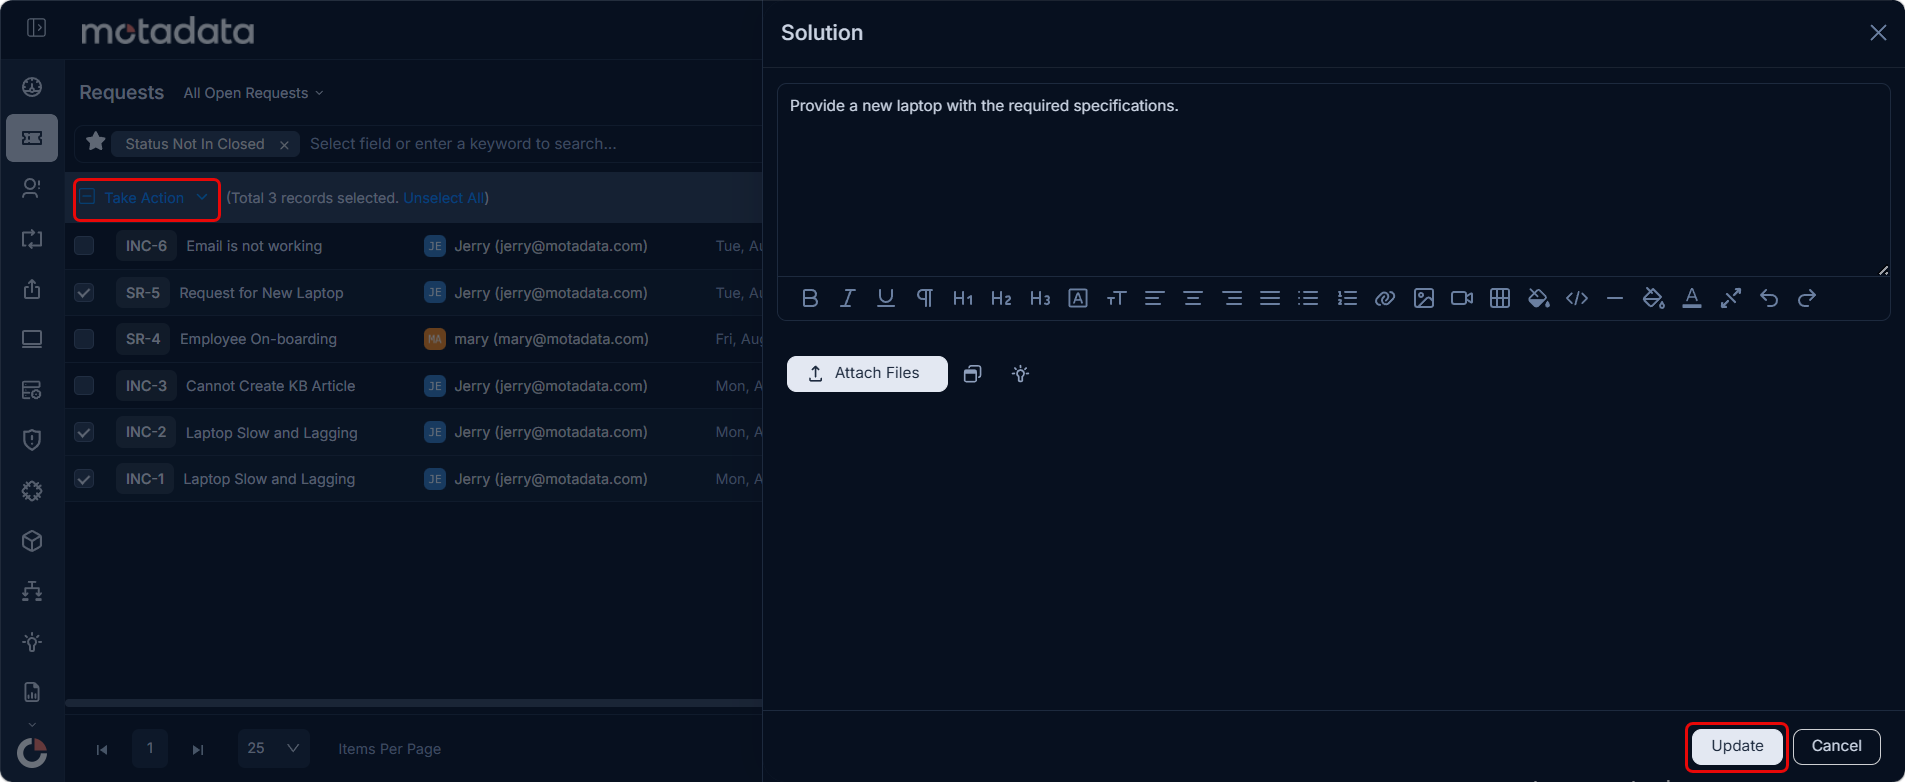
Task: Insert a table into the editor
Action: (x=1500, y=298)
